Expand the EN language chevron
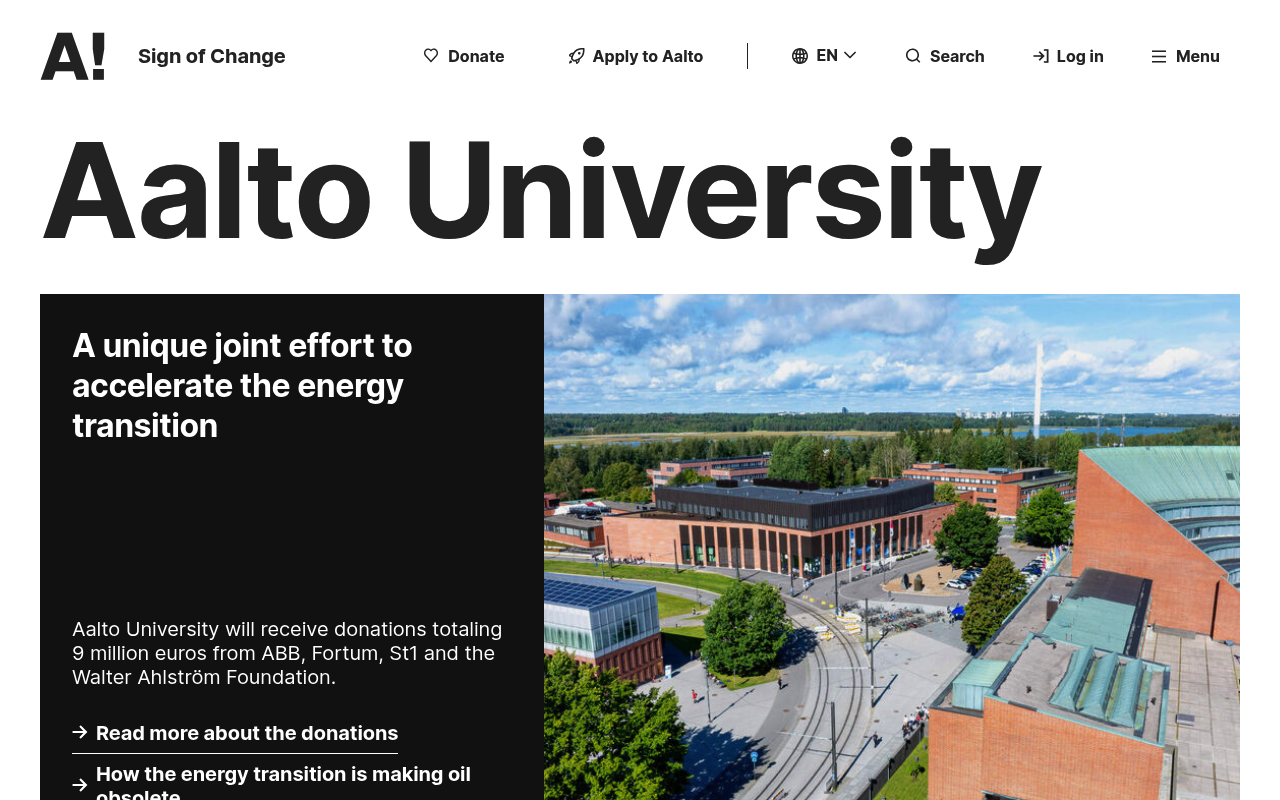 pos(850,55)
